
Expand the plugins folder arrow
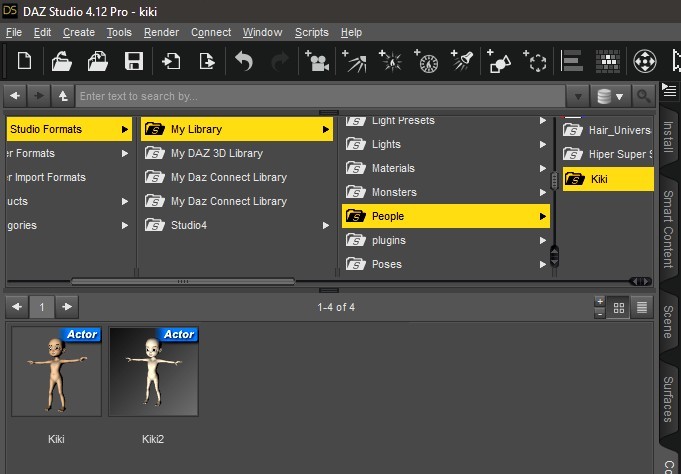tap(542, 241)
